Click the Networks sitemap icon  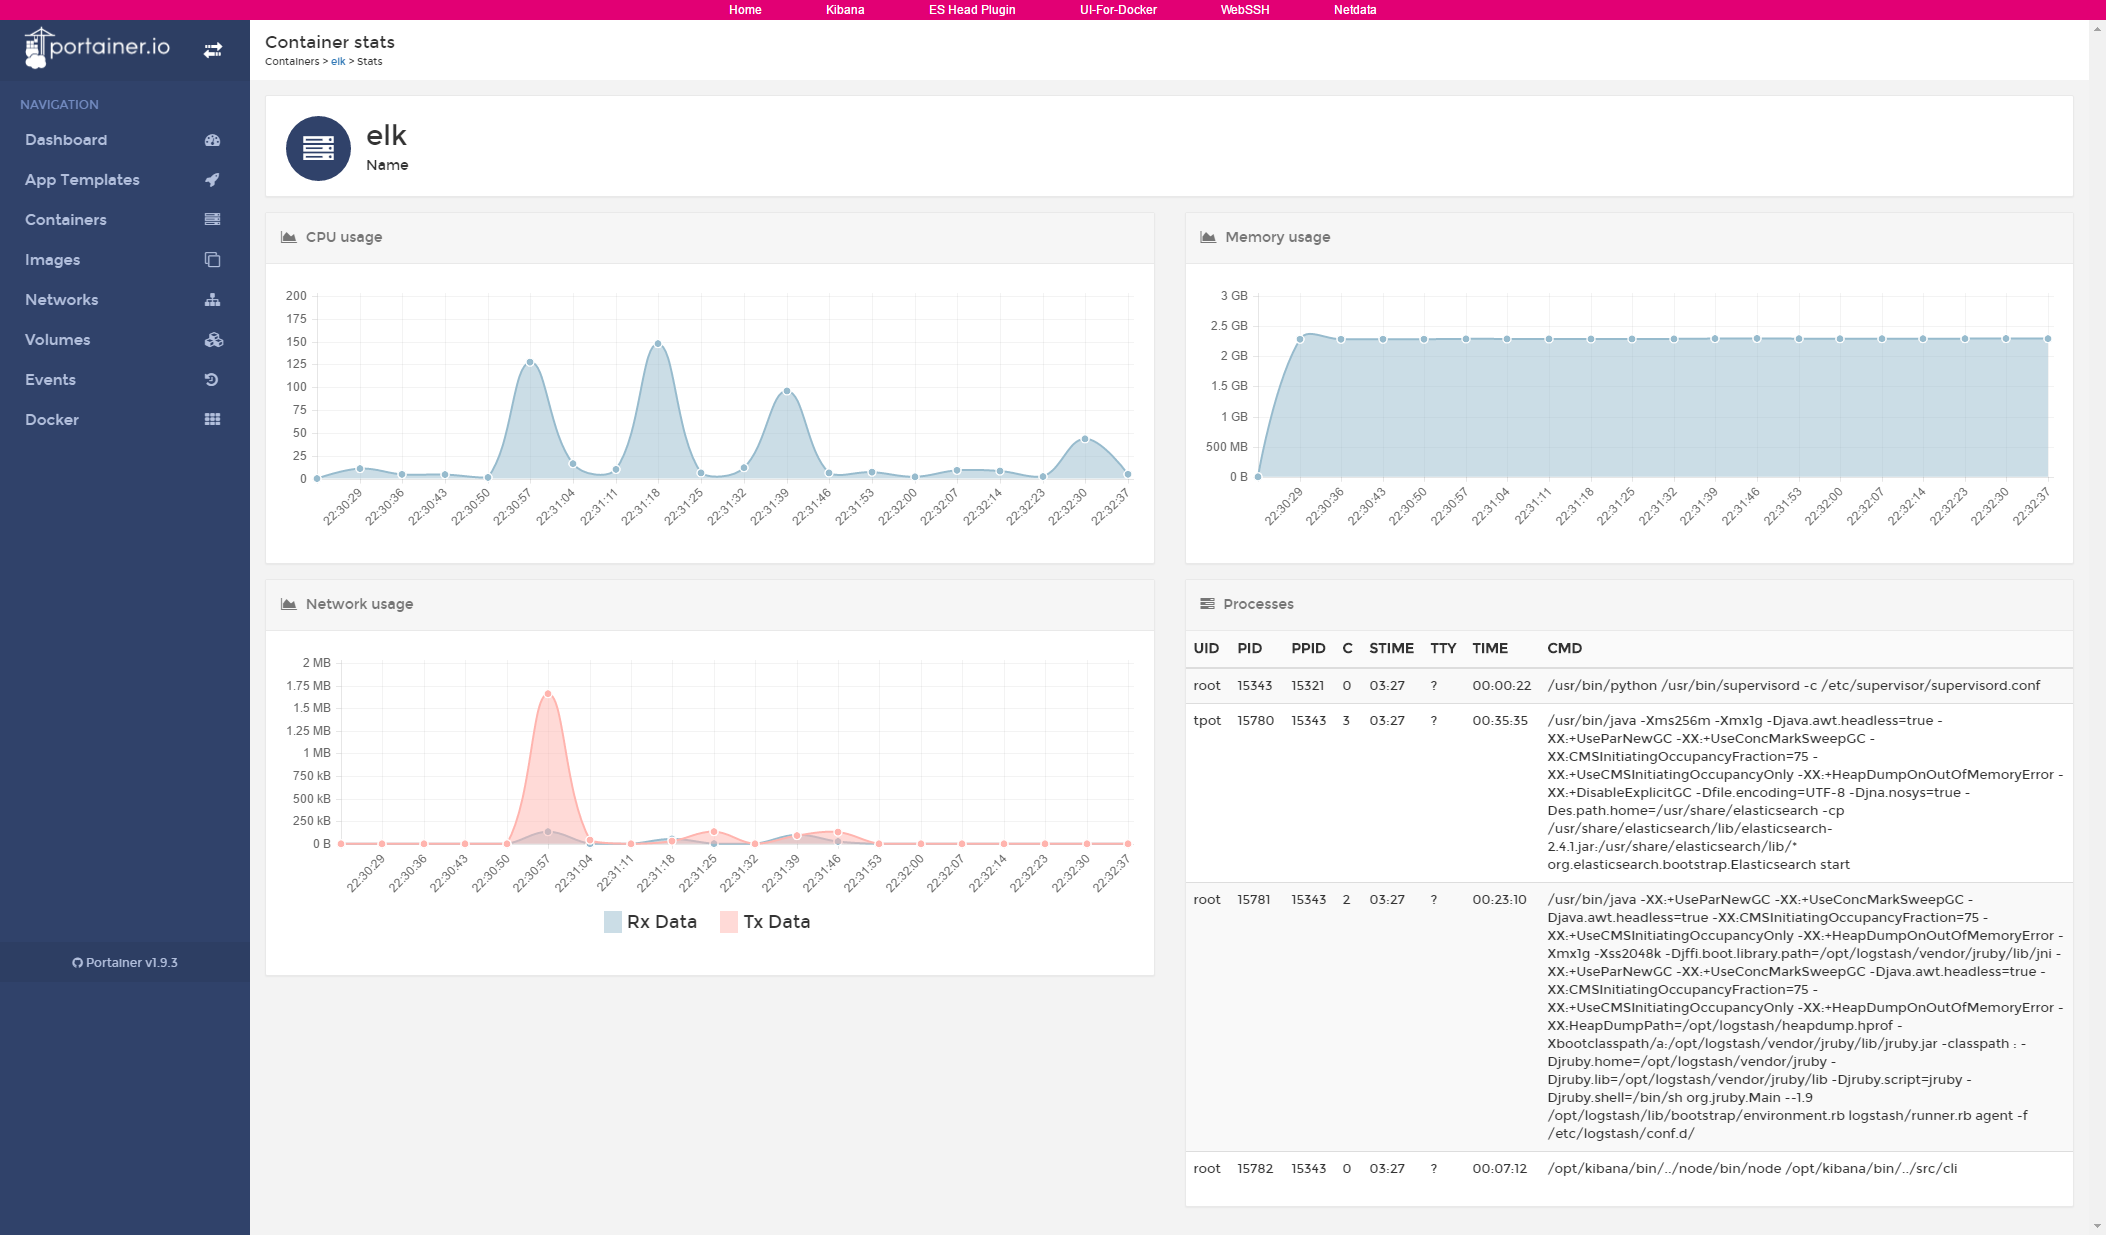212,300
